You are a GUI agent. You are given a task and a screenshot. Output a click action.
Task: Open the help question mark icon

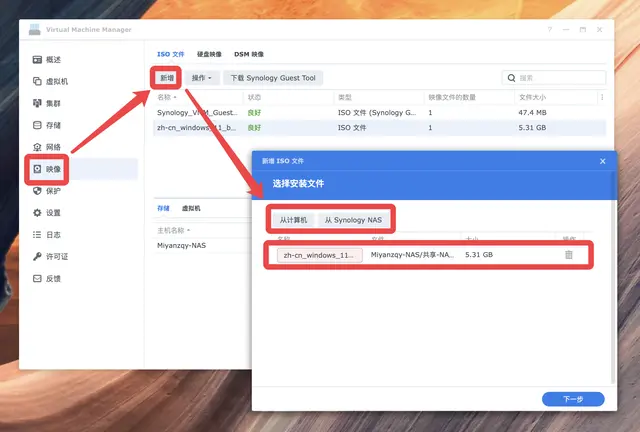point(550,29)
